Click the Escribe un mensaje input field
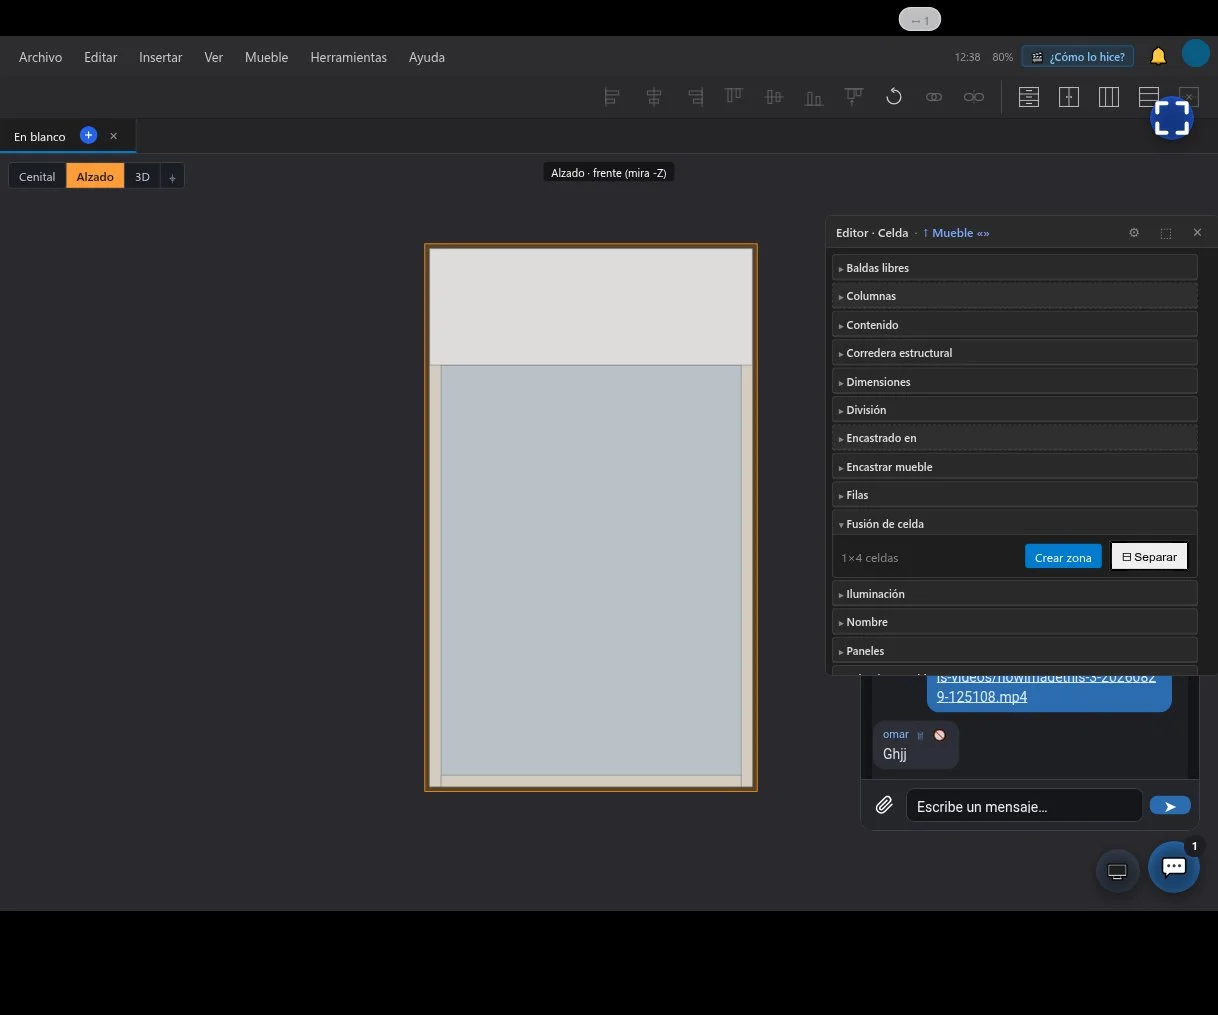The image size is (1218, 1015). tap(1024, 806)
